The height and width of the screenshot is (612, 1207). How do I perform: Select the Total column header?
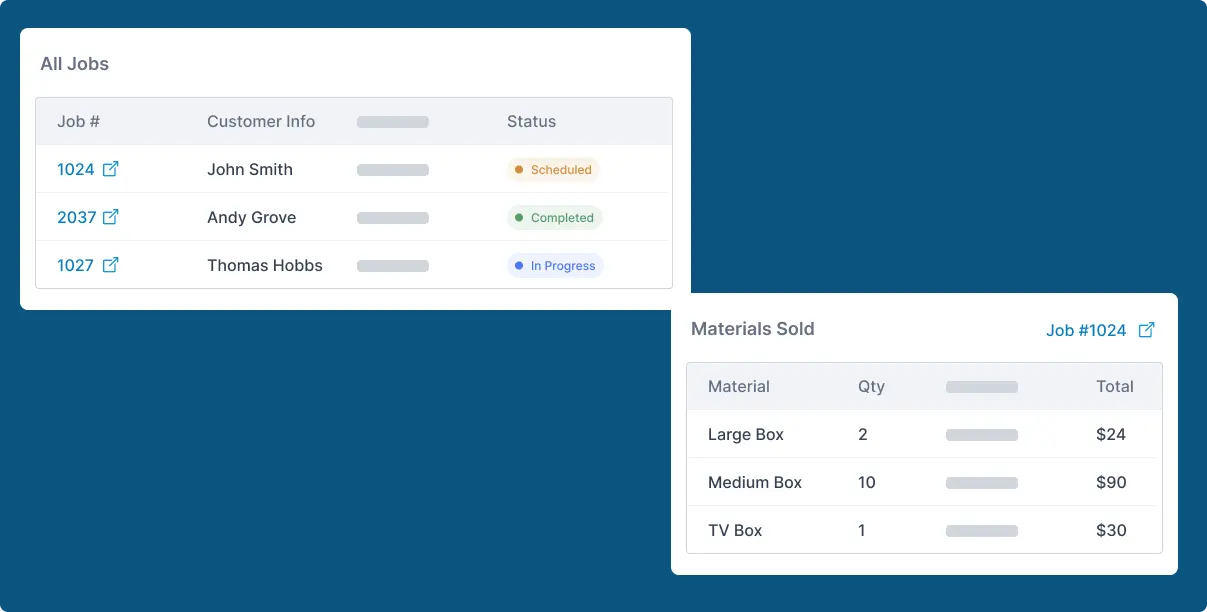click(x=1114, y=387)
